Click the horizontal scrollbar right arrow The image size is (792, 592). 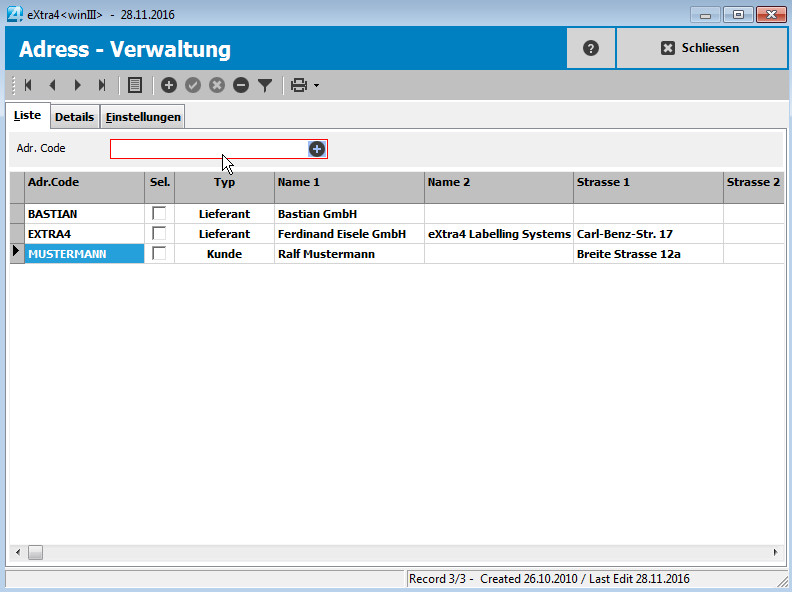(775, 552)
